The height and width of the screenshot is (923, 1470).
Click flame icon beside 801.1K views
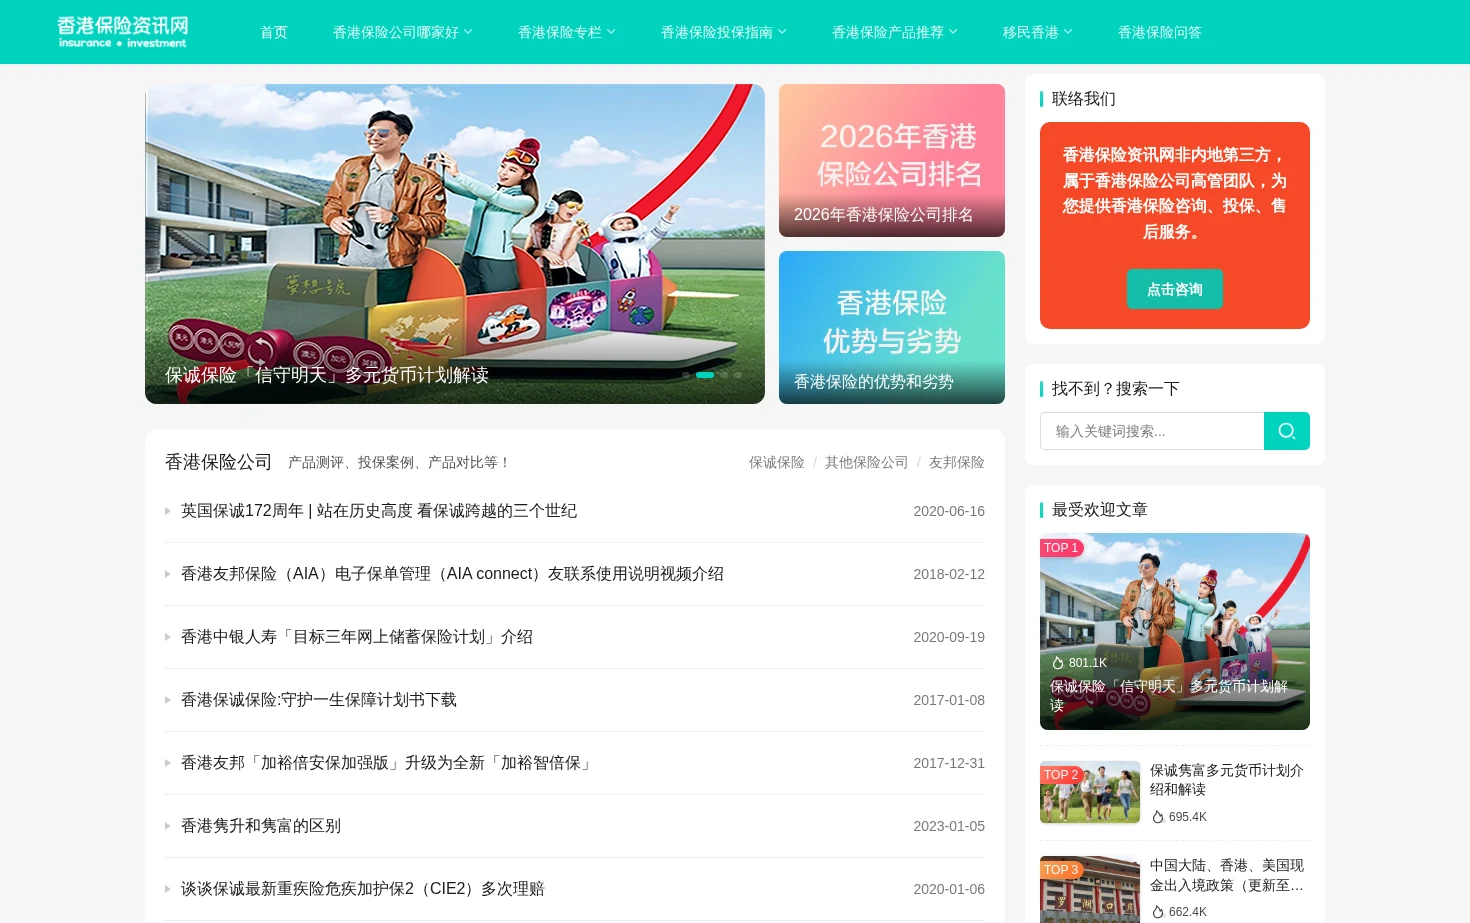tap(1058, 663)
